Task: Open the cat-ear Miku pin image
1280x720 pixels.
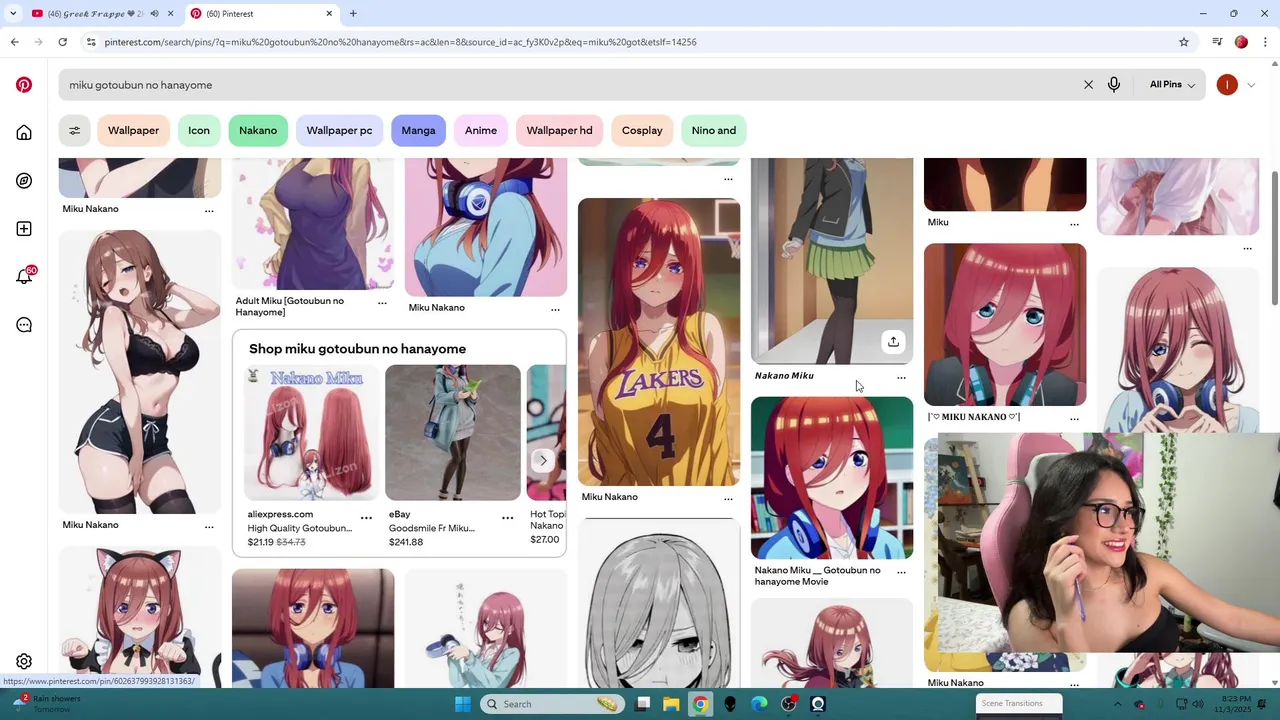Action: pos(140,617)
